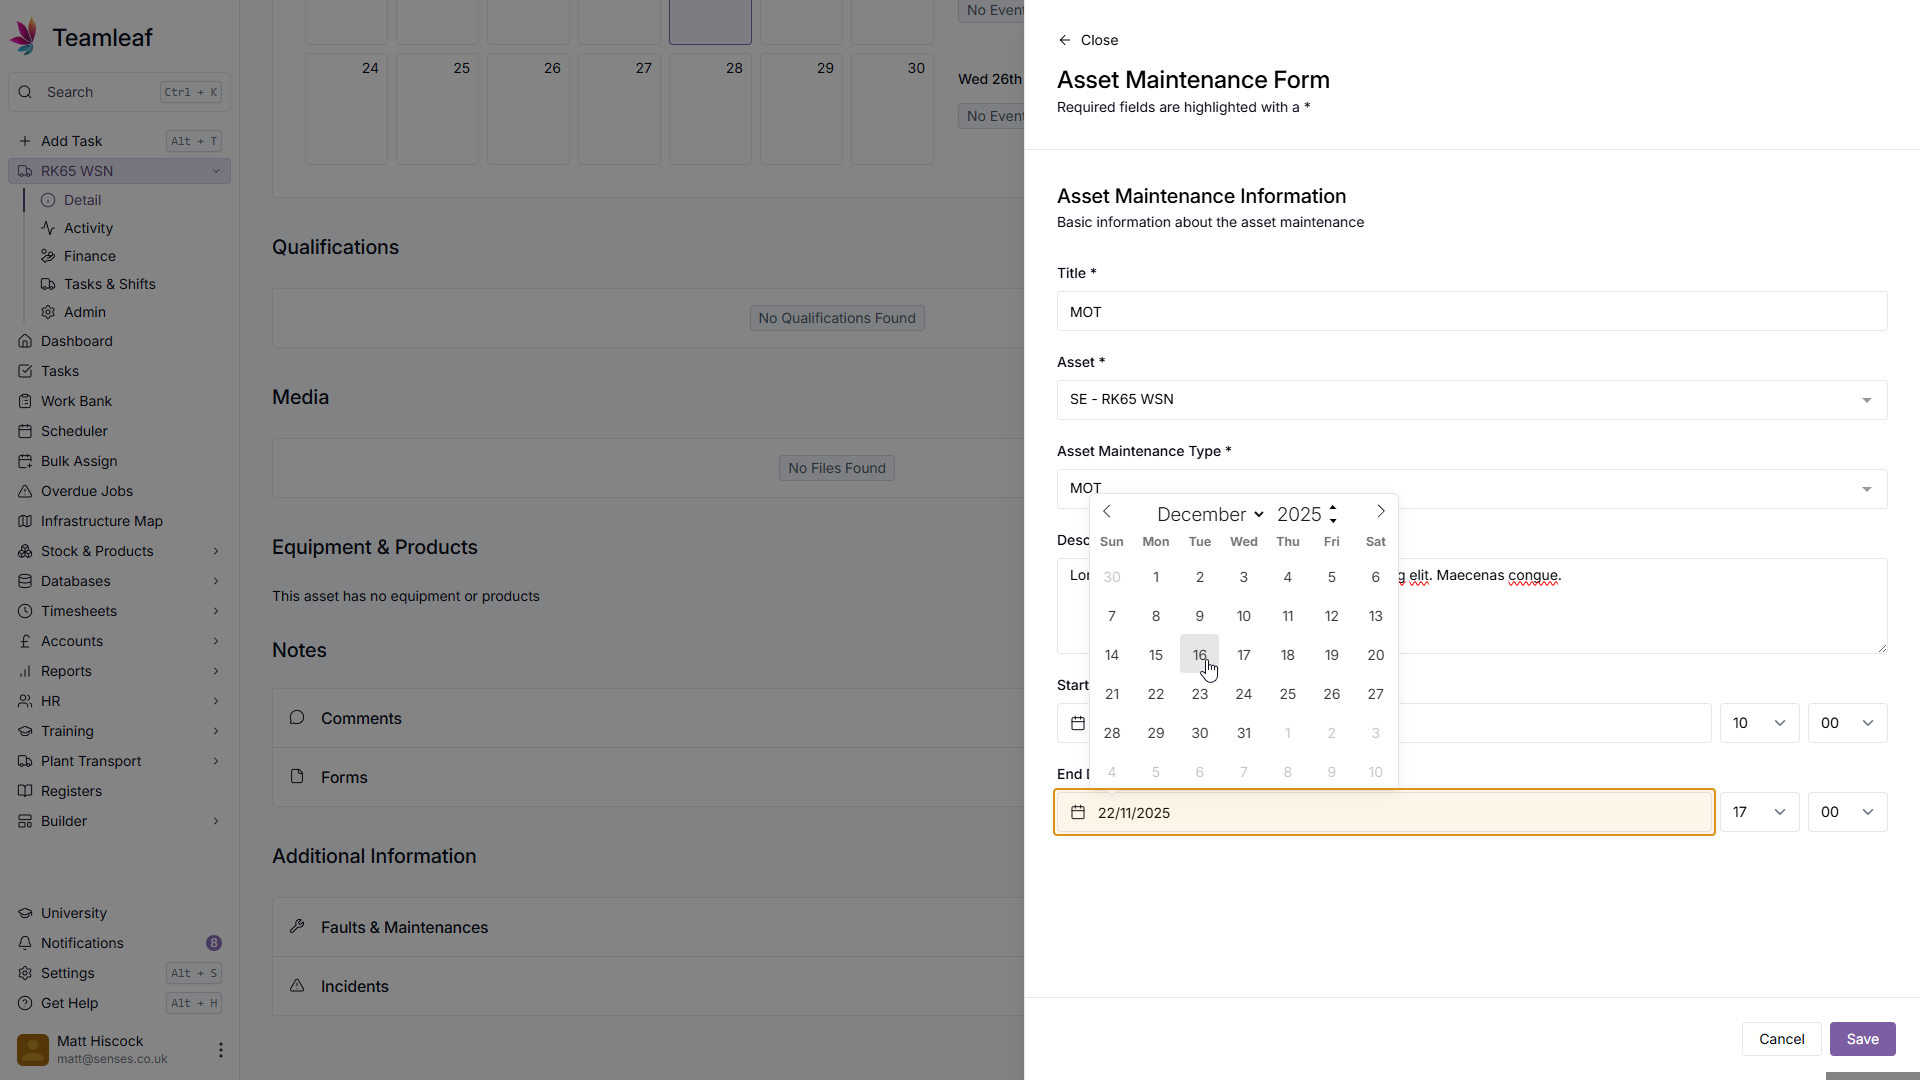This screenshot has width=1920, height=1080.
Task: Open Scheduler from the sidebar
Action: point(74,431)
